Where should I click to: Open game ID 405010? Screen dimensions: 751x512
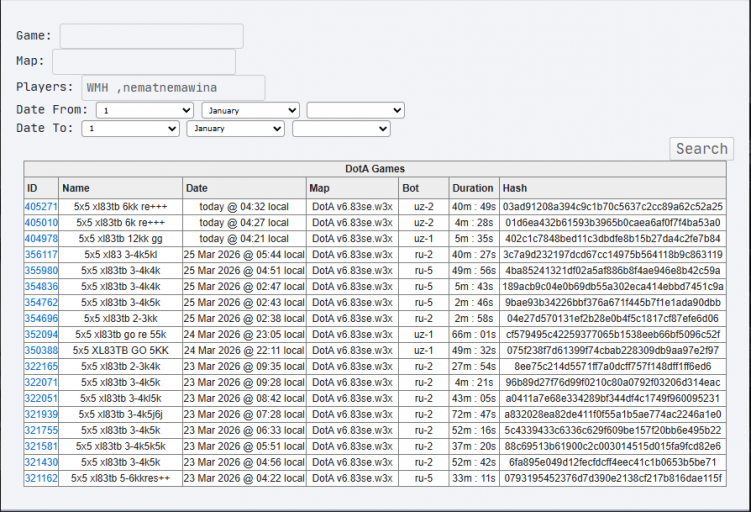[41, 223]
